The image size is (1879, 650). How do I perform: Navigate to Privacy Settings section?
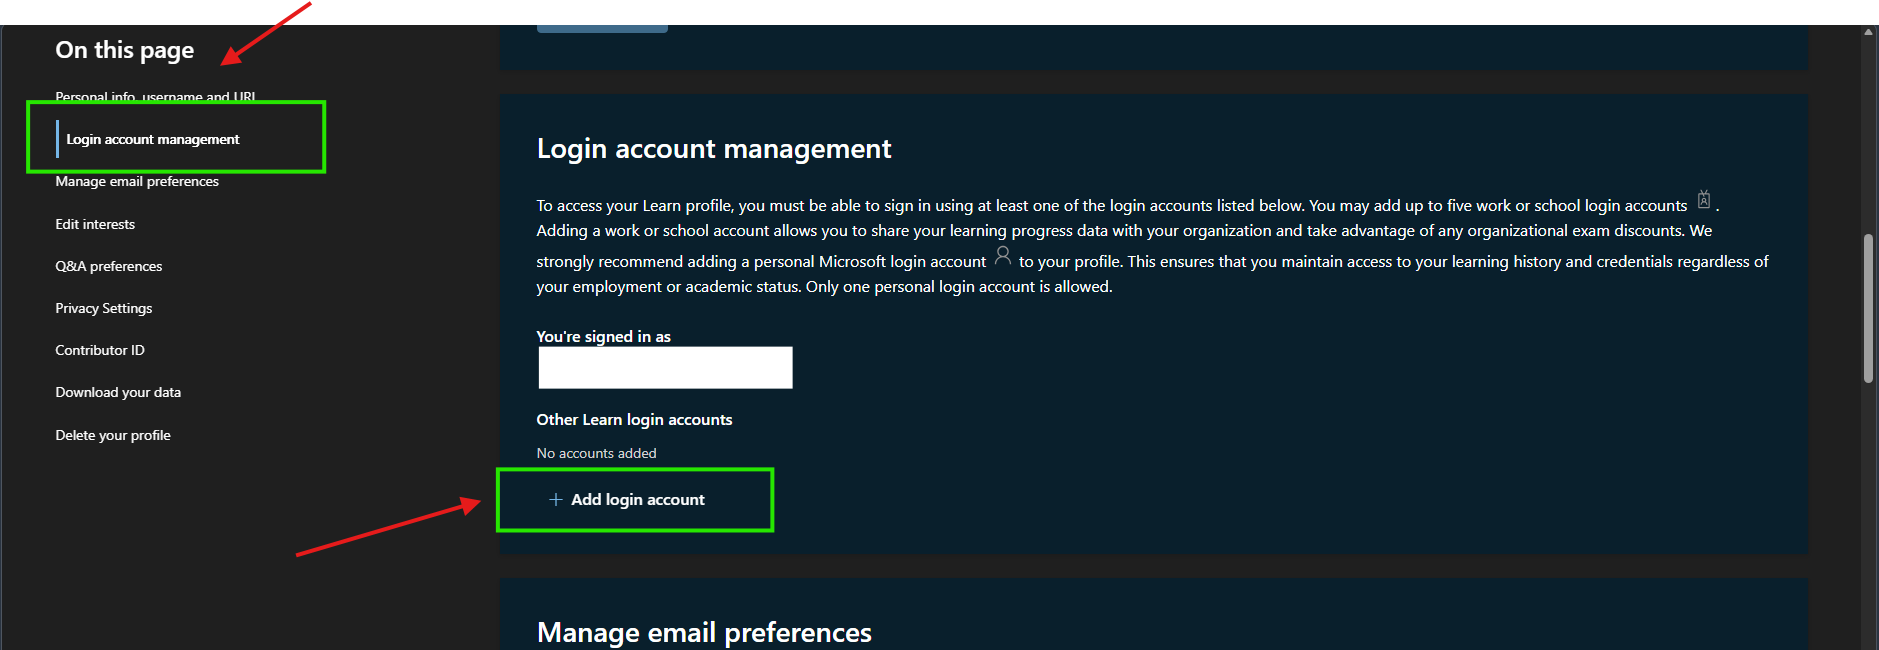point(104,308)
